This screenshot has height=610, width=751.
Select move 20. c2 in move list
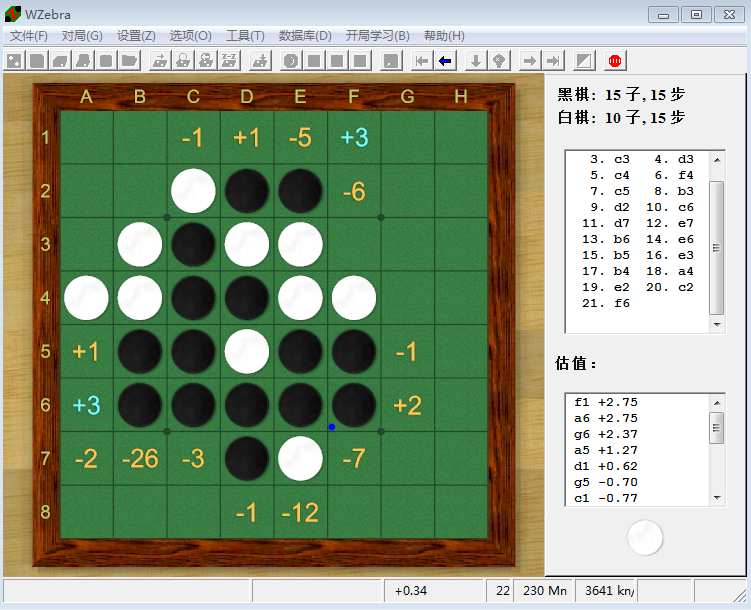click(670, 287)
